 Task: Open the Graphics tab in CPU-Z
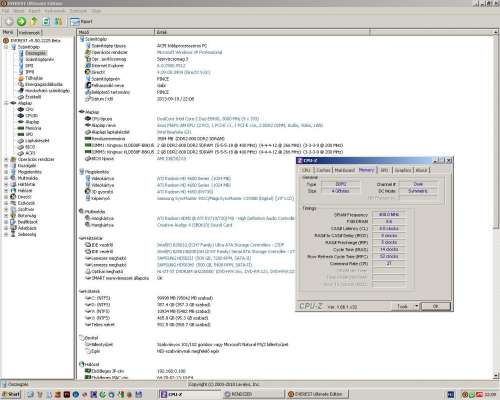[x=403, y=170]
